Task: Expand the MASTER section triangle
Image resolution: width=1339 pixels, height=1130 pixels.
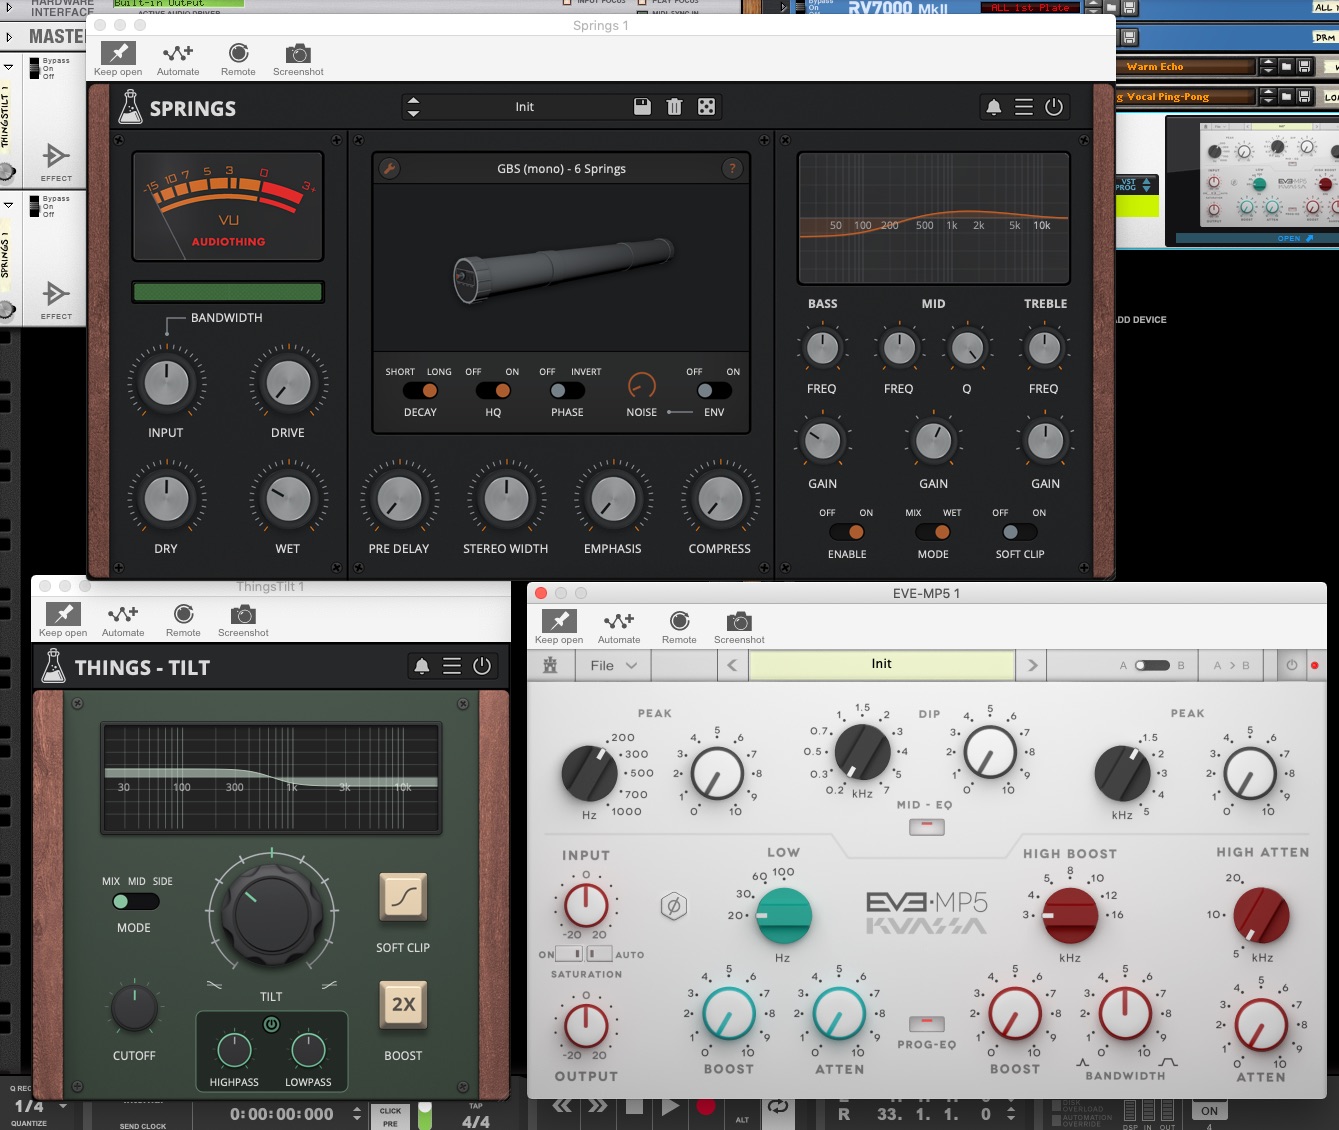Action: (x=9, y=37)
